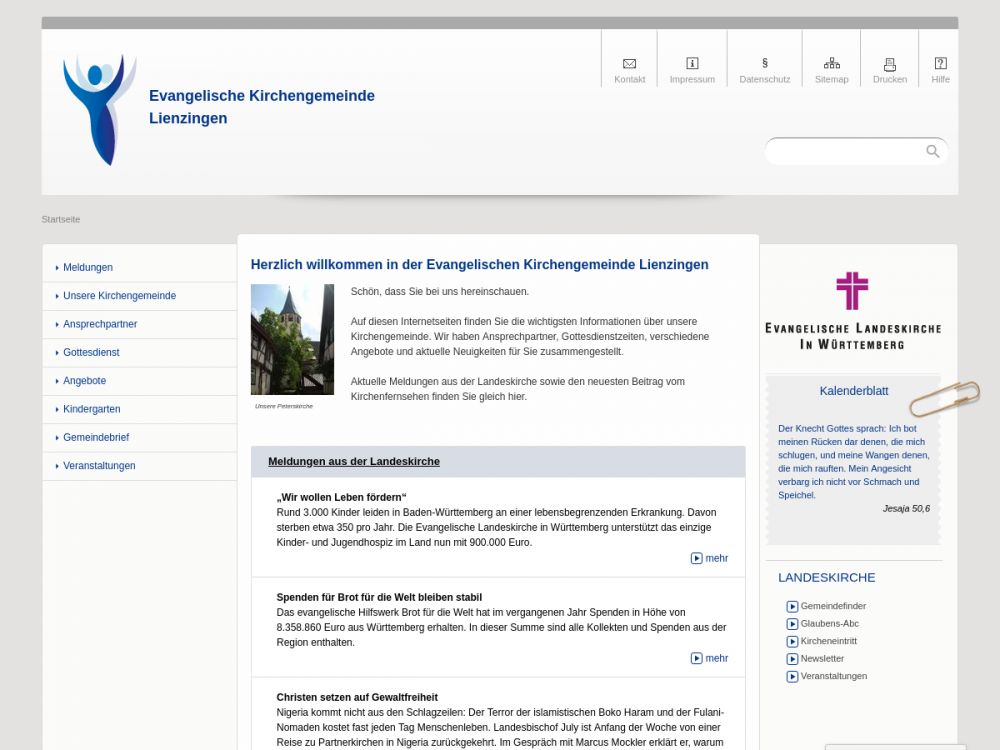This screenshot has height=750, width=1000.
Task: Follow the Kircheneintritt link
Action: coord(828,641)
